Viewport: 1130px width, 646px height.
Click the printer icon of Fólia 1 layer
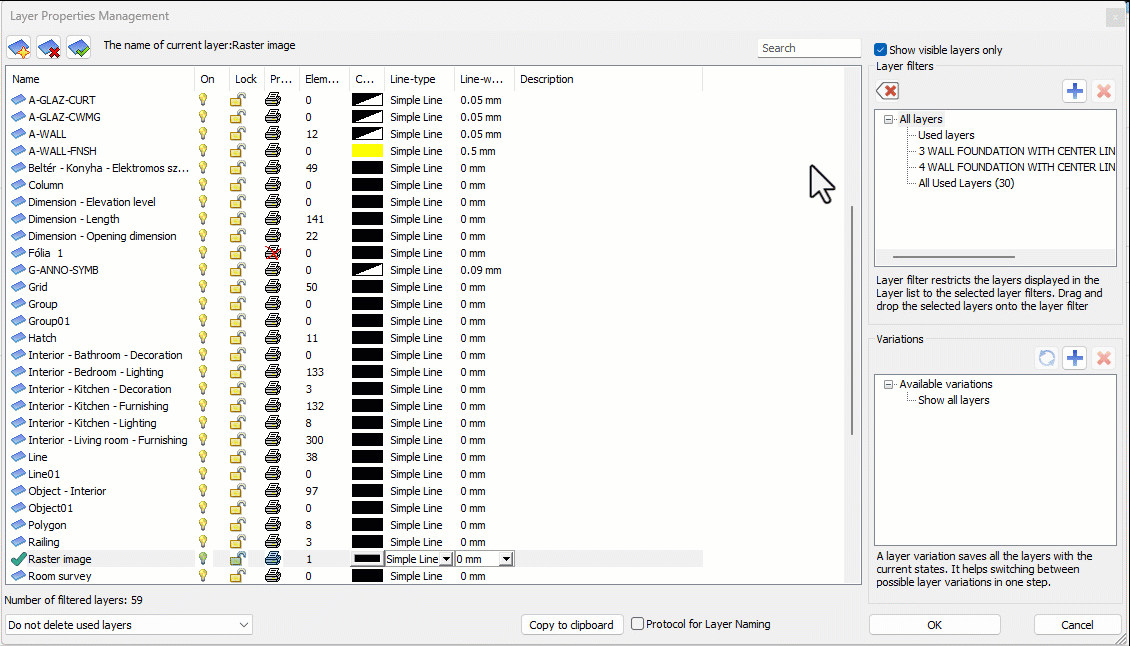[x=272, y=253]
